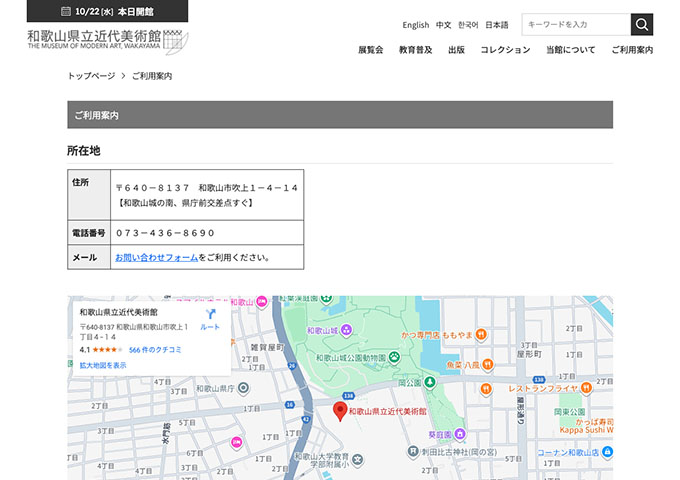Click the map card title 和歌山県立近代美術館
This screenshot has height=480, width=680.
point(118,312)
